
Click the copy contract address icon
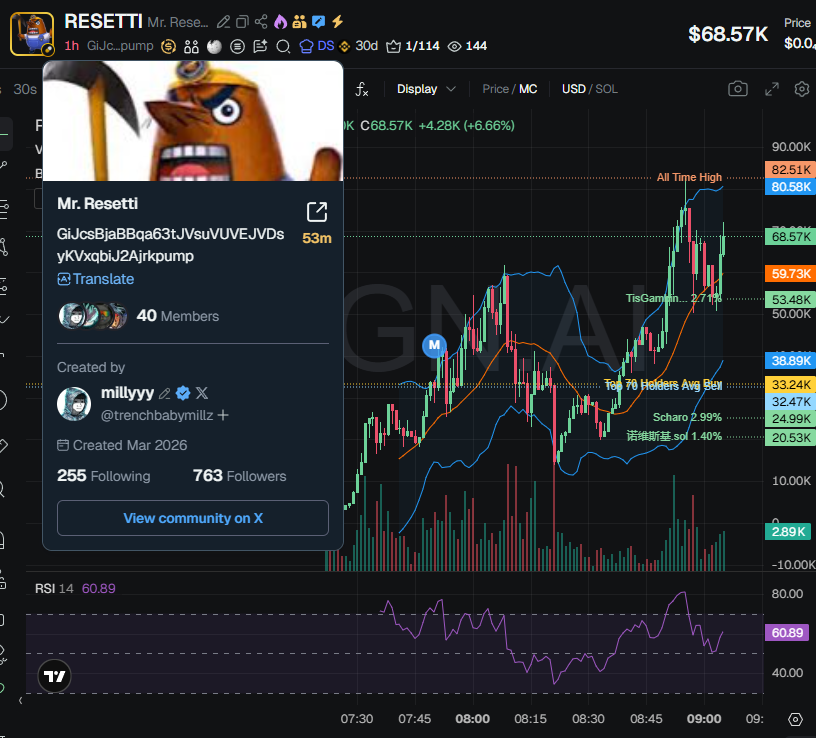click(x=243, y=21)
